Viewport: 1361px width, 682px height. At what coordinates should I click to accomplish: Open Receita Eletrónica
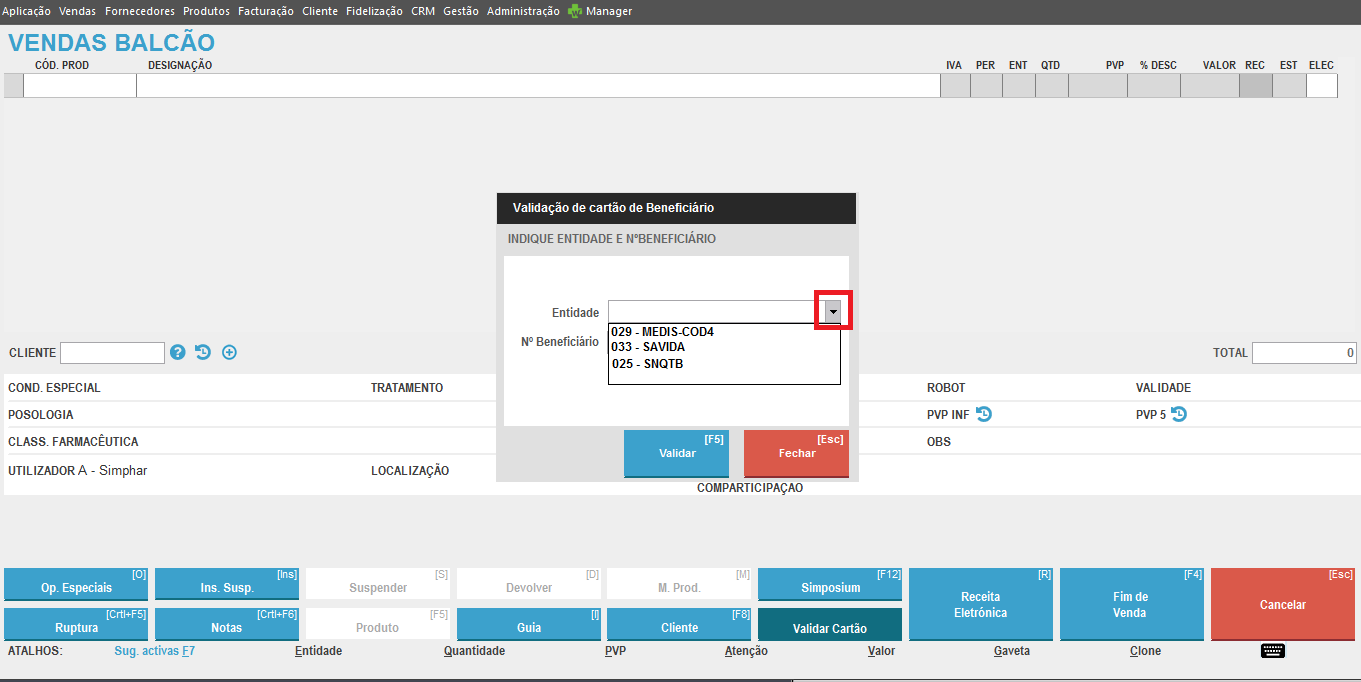click(980, 604)
